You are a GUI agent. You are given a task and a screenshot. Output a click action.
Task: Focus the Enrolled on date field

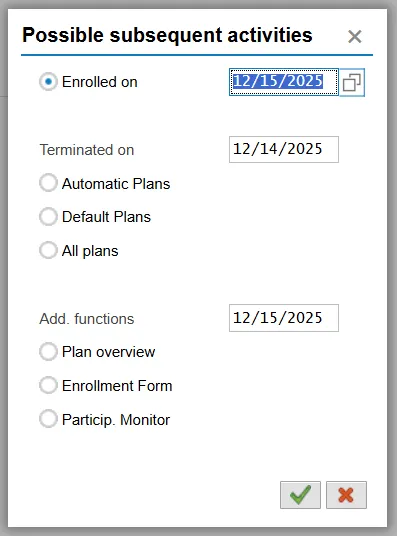pos(283,82)
